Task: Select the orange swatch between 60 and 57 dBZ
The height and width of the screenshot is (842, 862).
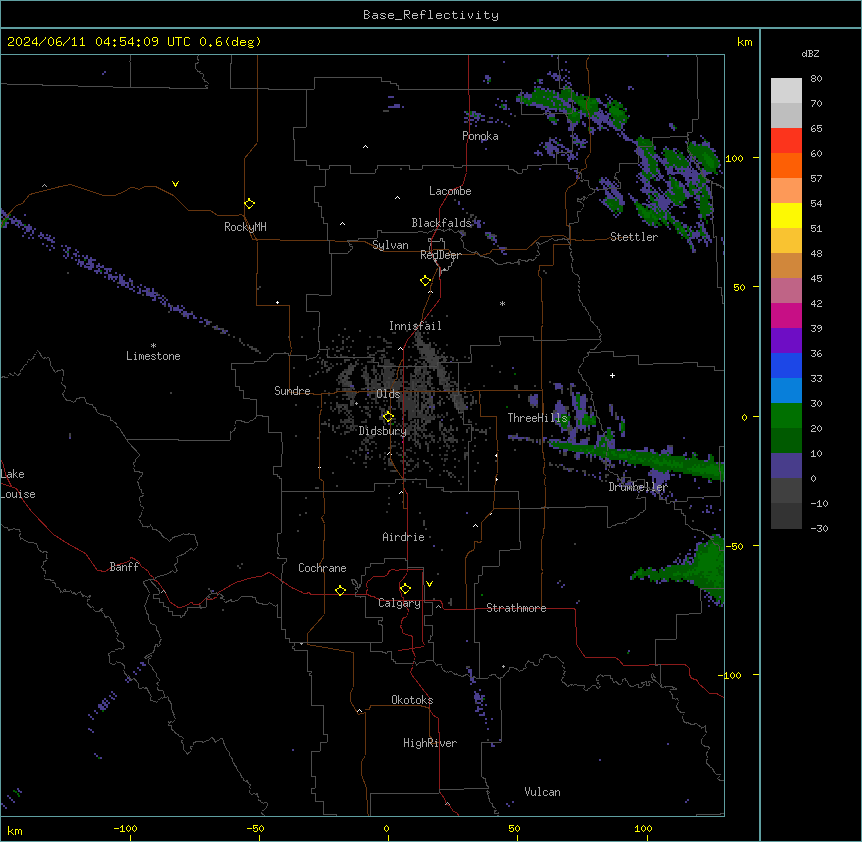Action: [x=786, y=165]
